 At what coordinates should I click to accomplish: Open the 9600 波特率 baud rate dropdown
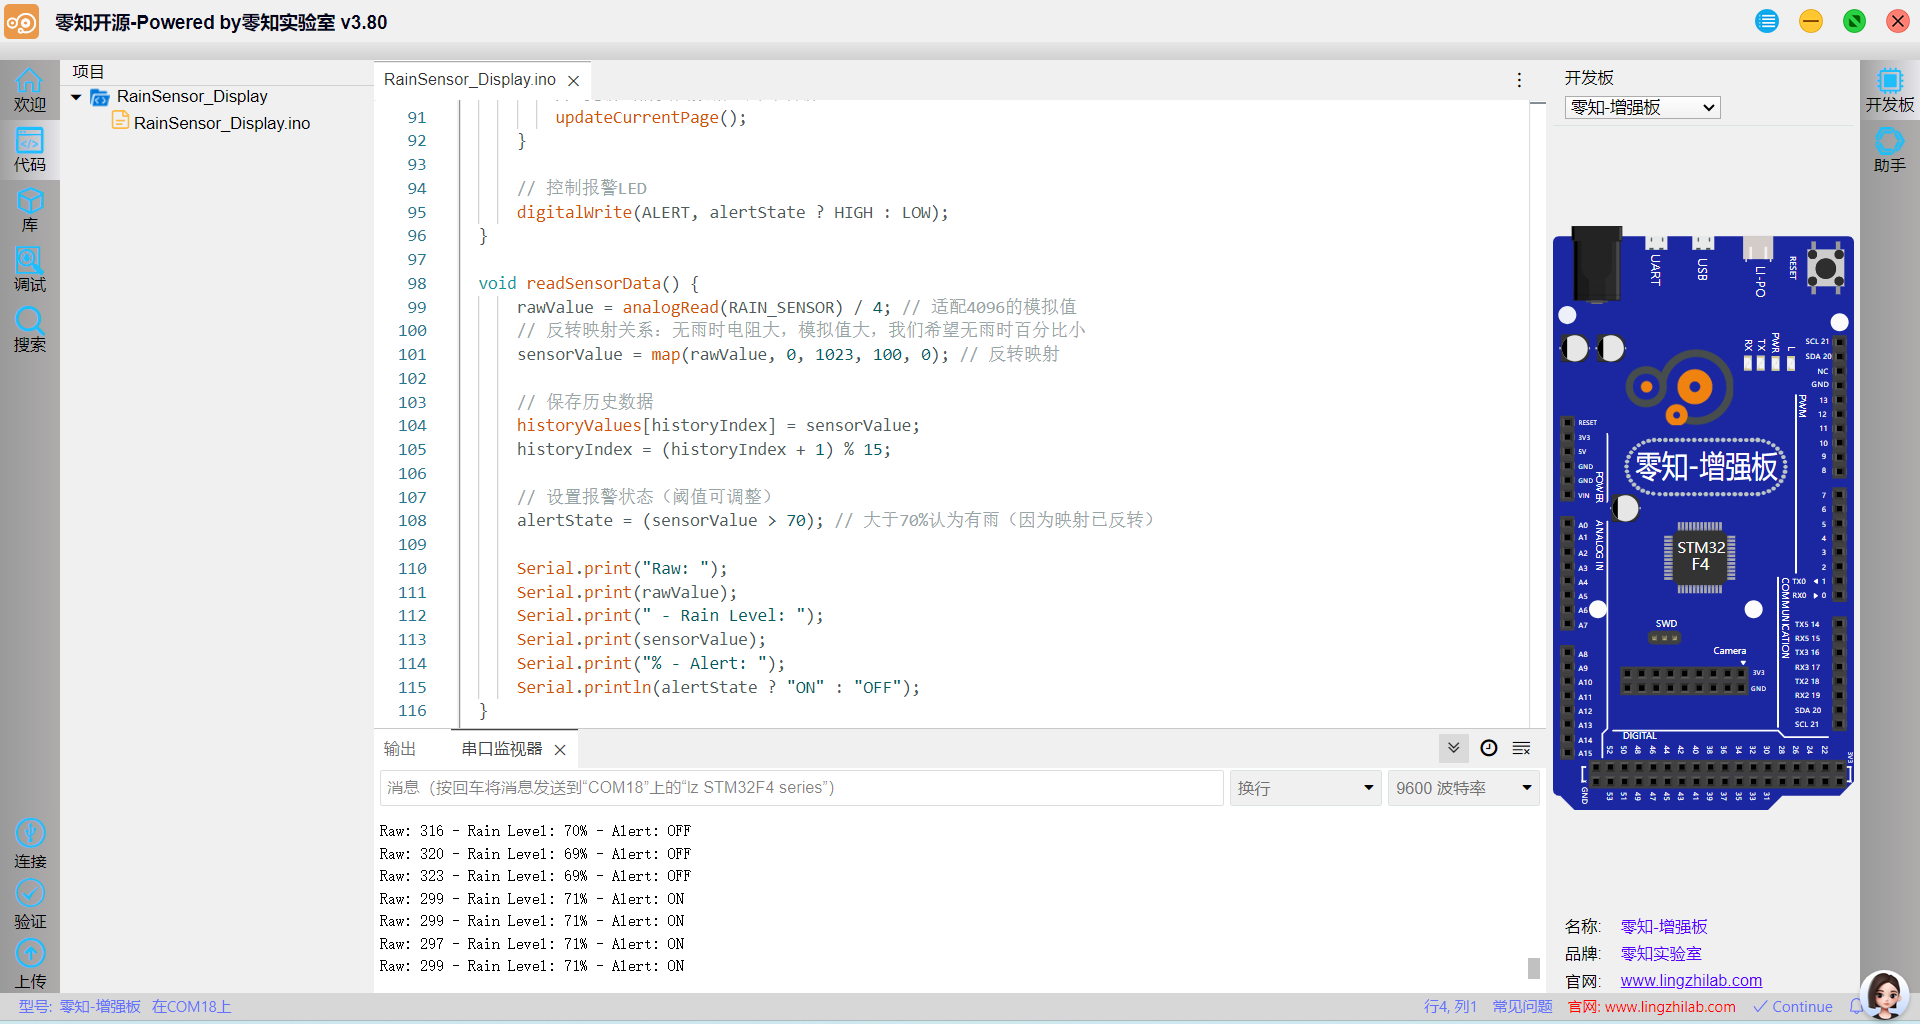(x=1464, y=788)
